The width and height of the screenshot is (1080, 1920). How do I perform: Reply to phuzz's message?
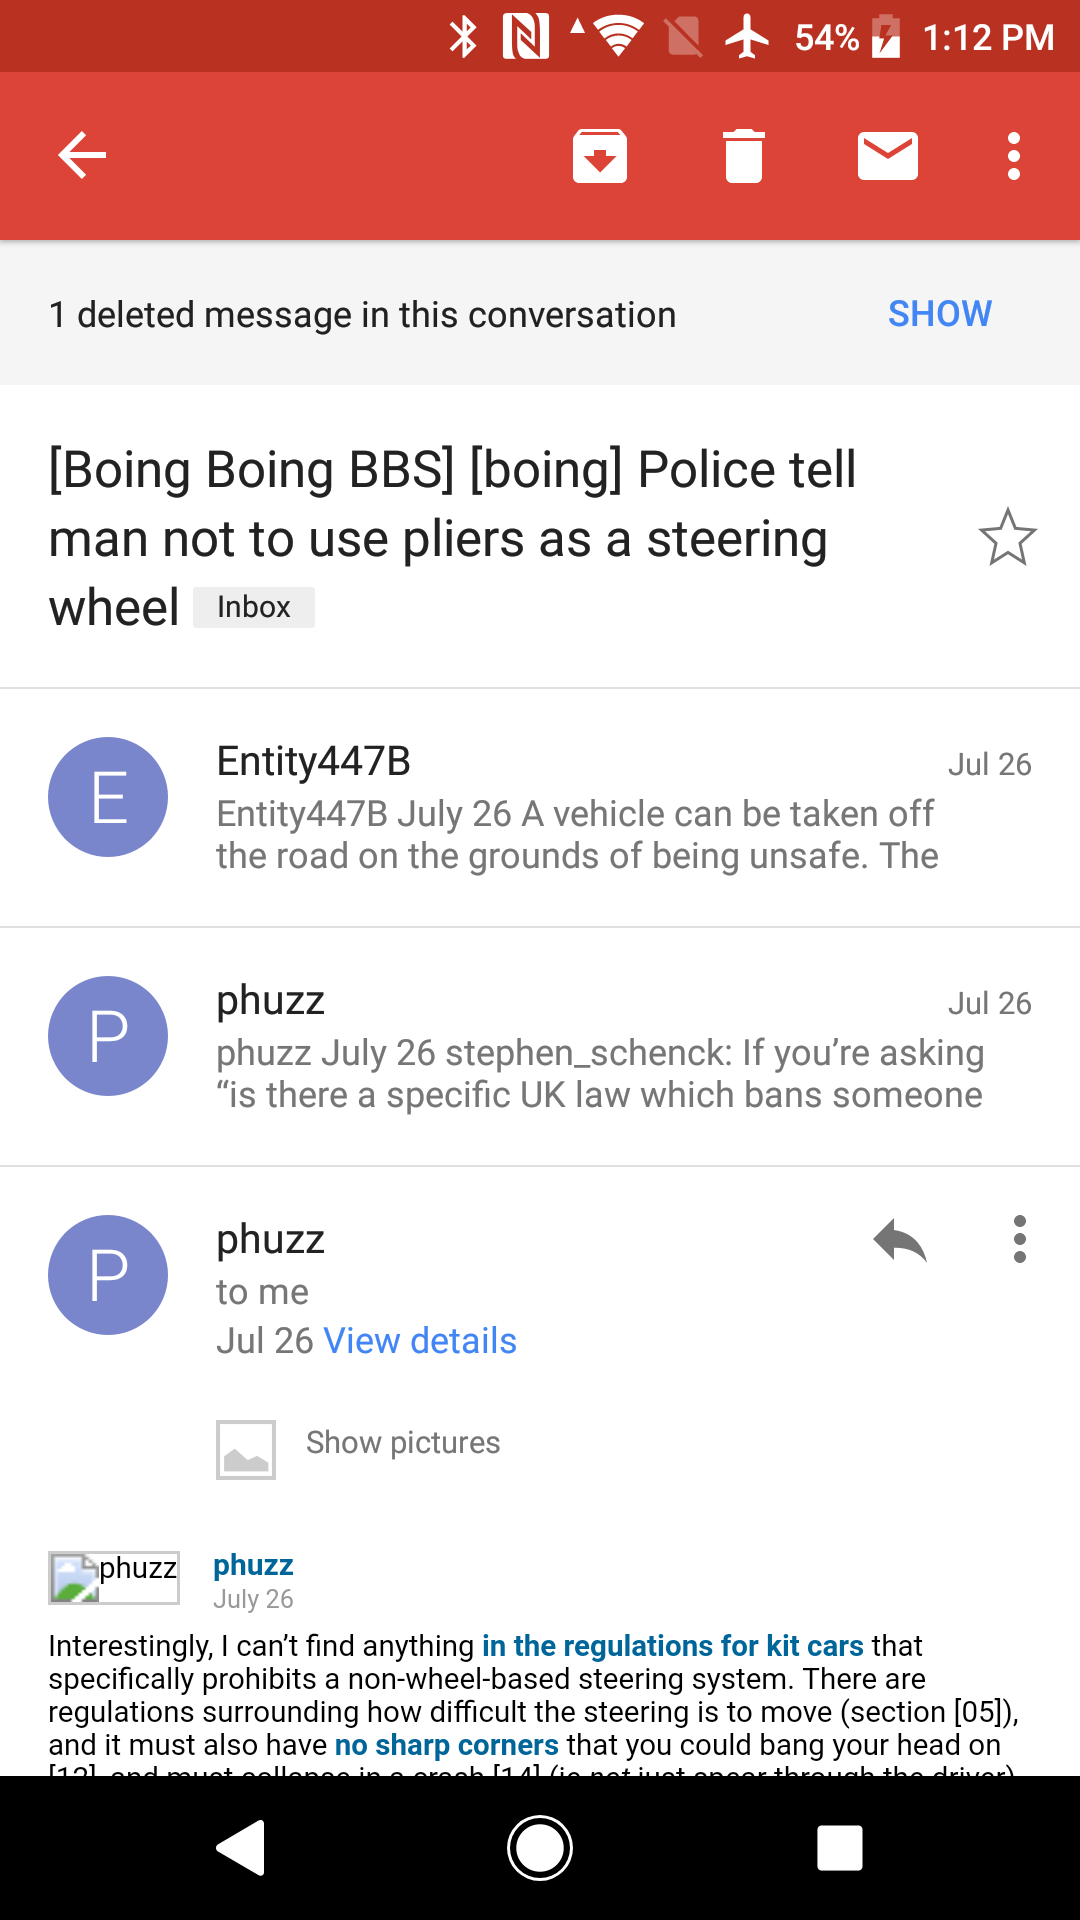click(x=900, y=1241)
